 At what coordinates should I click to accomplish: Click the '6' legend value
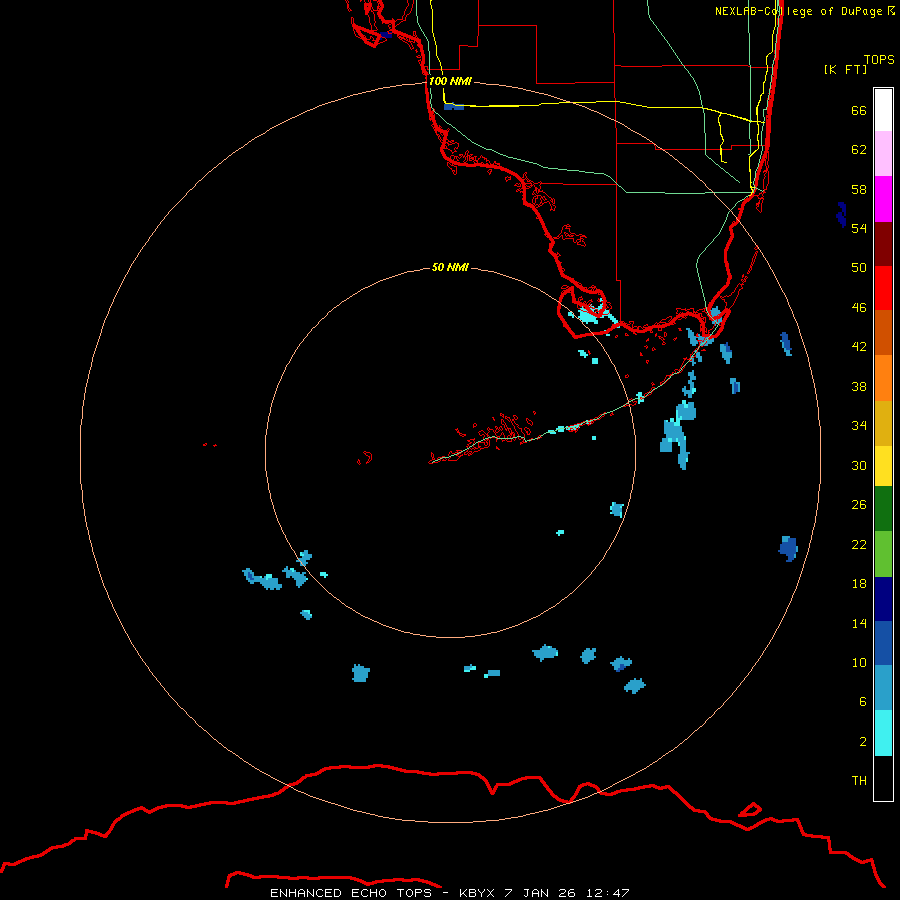863,701
